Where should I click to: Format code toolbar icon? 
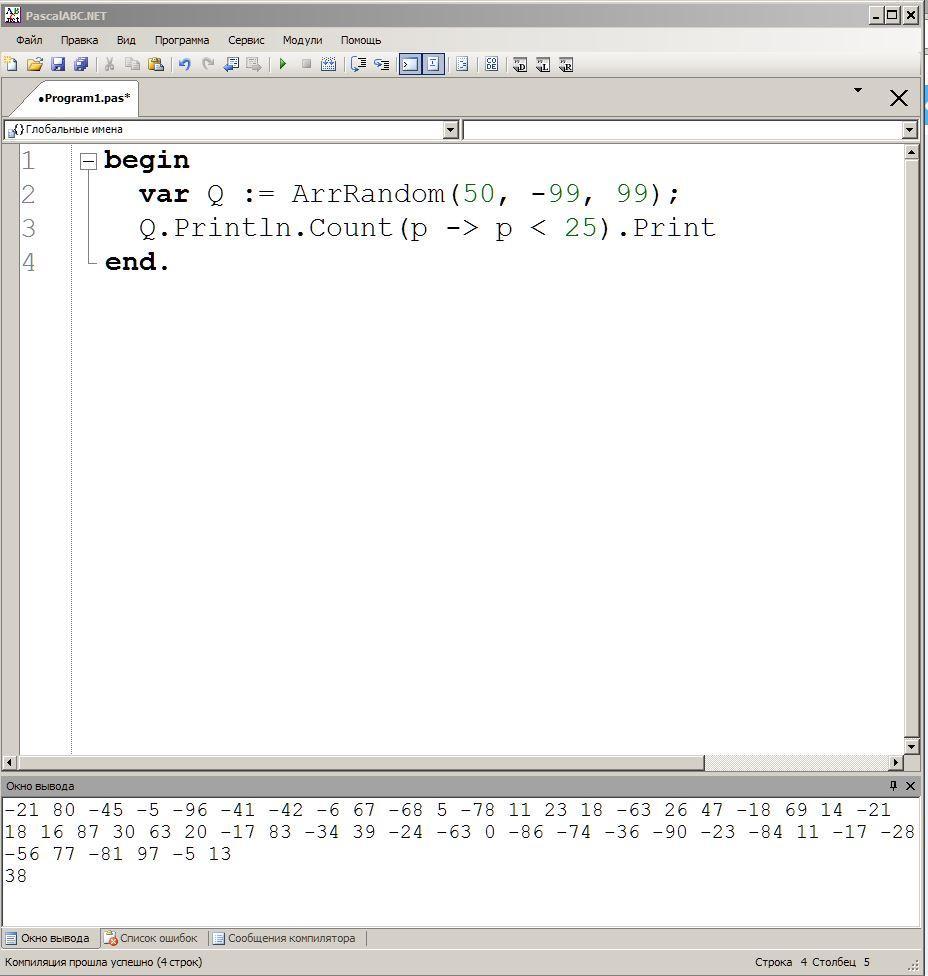[462, 64]
